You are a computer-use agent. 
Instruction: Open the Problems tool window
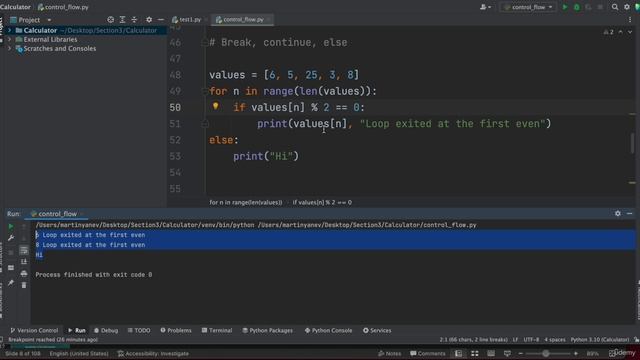(x=176, y=331)
